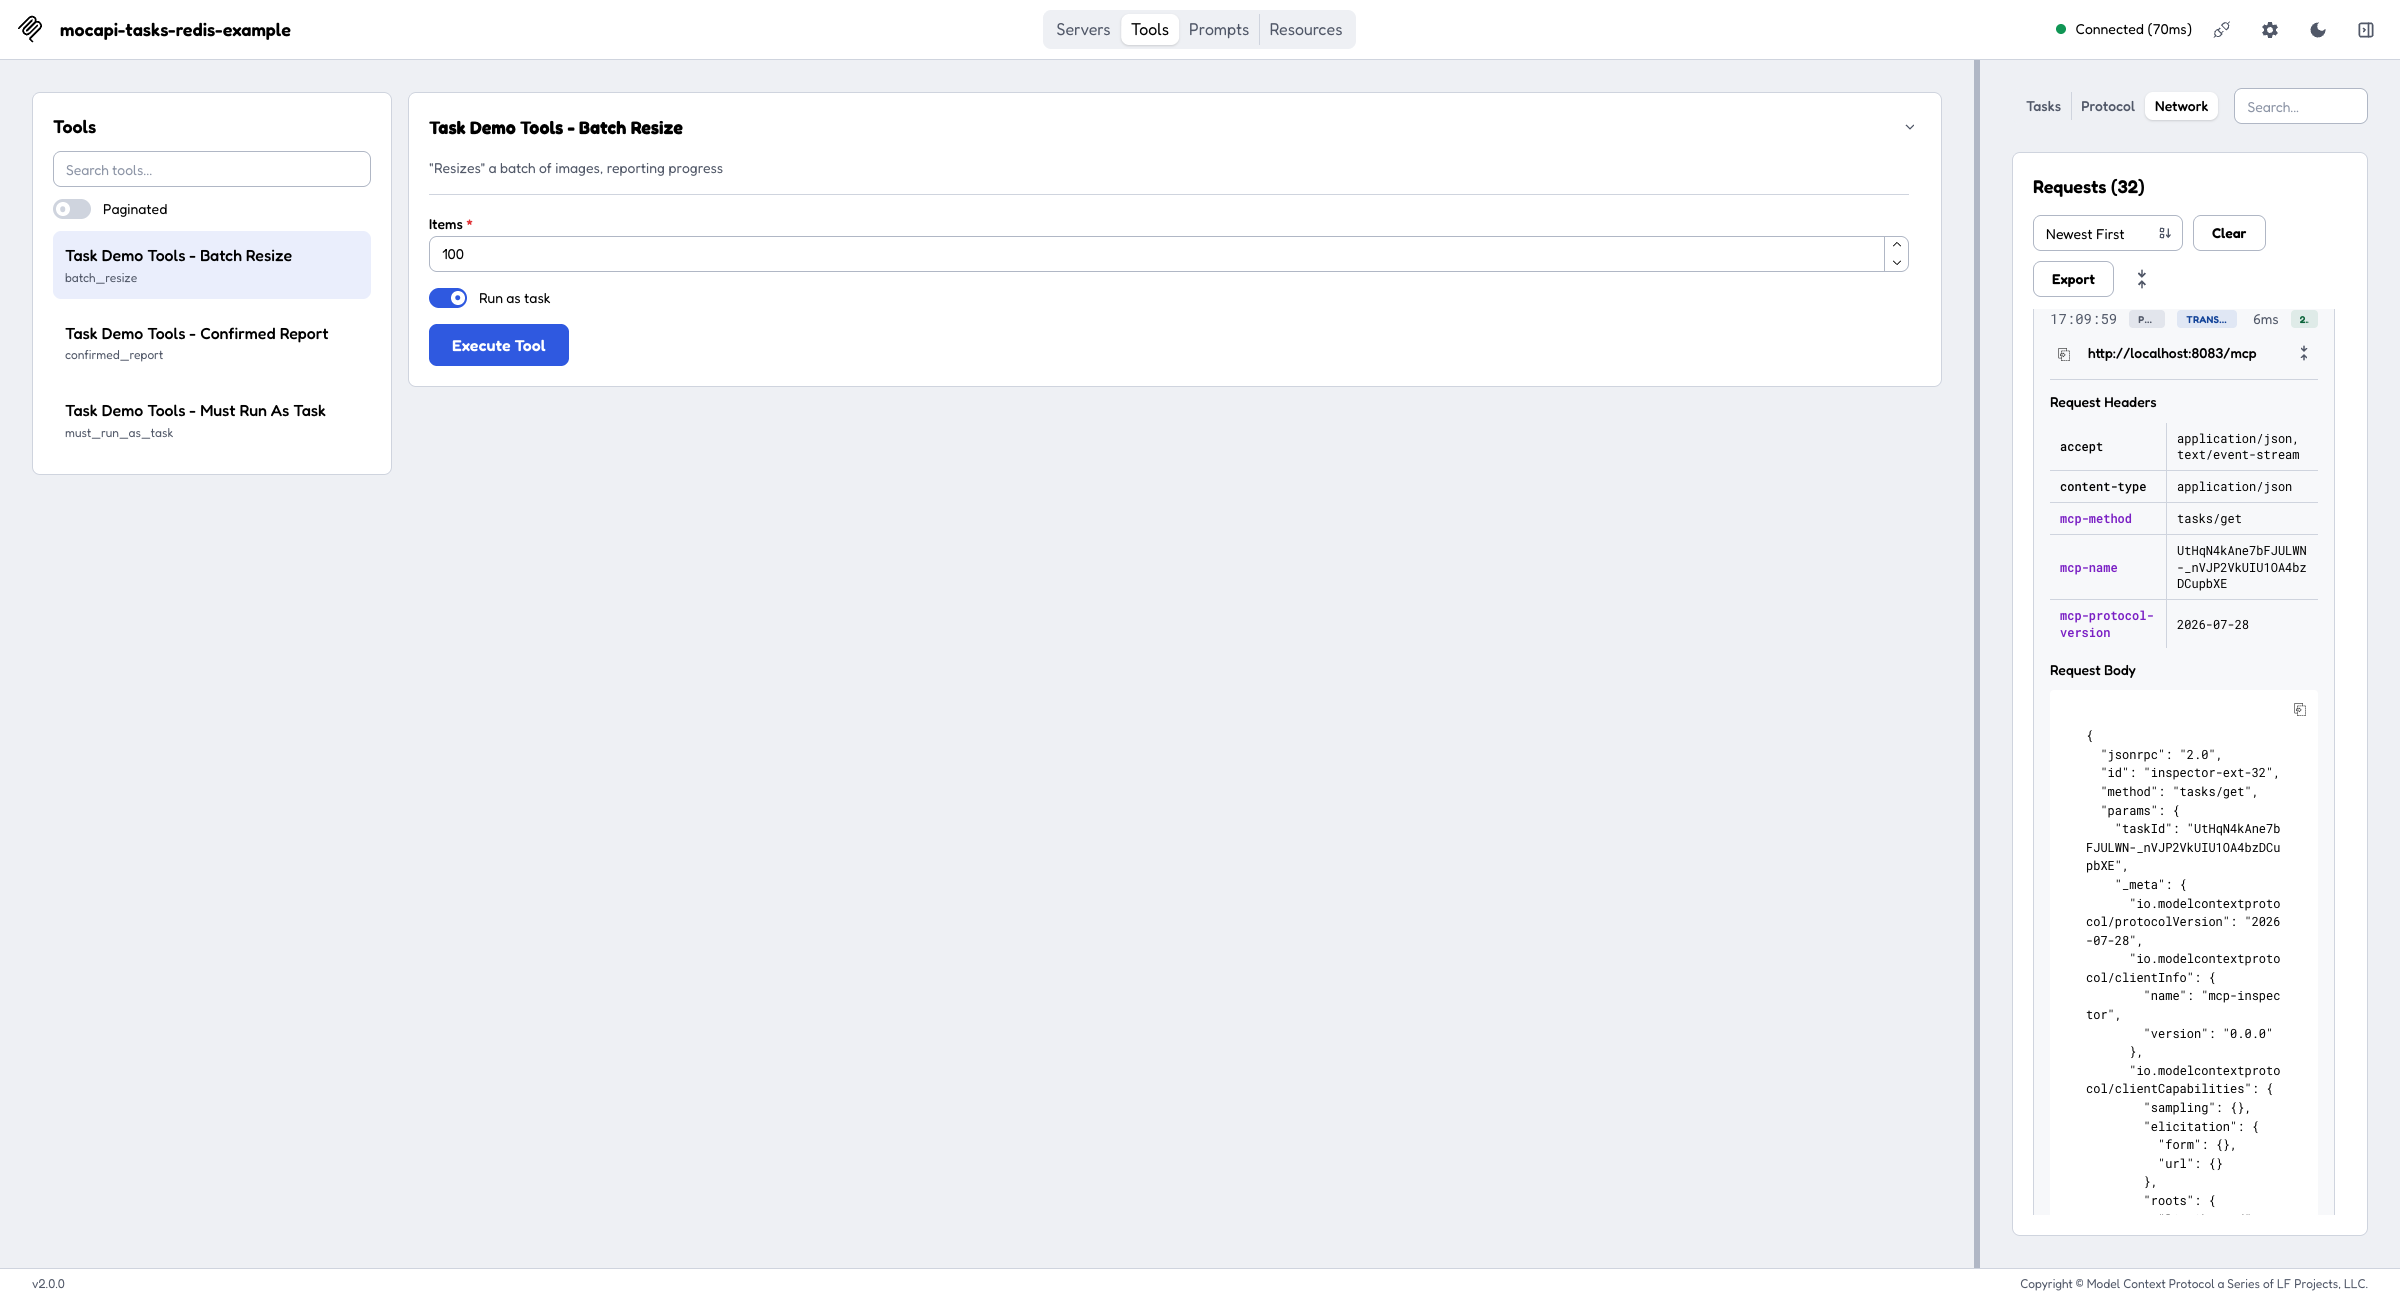2400x1300 pixels.
Task: Click the TRANS... badge on the request
Action: (x=2206, y=320)
